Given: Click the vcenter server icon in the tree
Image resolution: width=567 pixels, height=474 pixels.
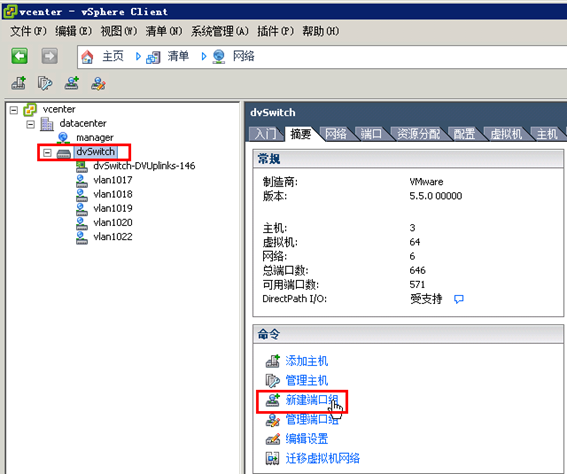Looking at the screenshot, I should [x=30, y=110].
